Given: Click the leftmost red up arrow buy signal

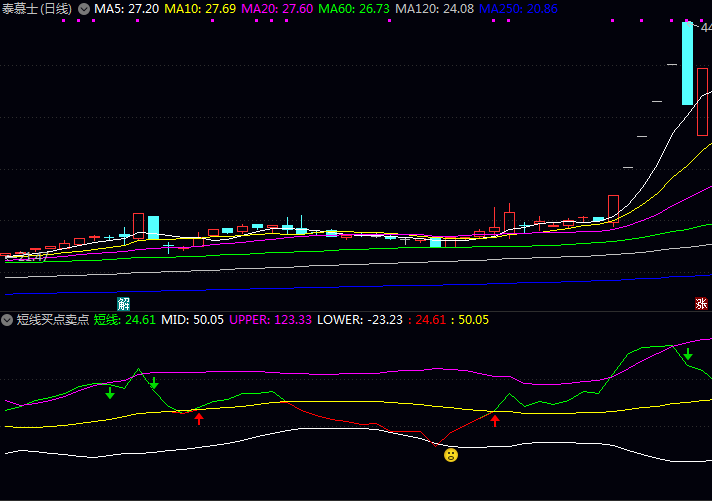Looking at the screenshot, I should pyautogui.click(x=199, y=418).
